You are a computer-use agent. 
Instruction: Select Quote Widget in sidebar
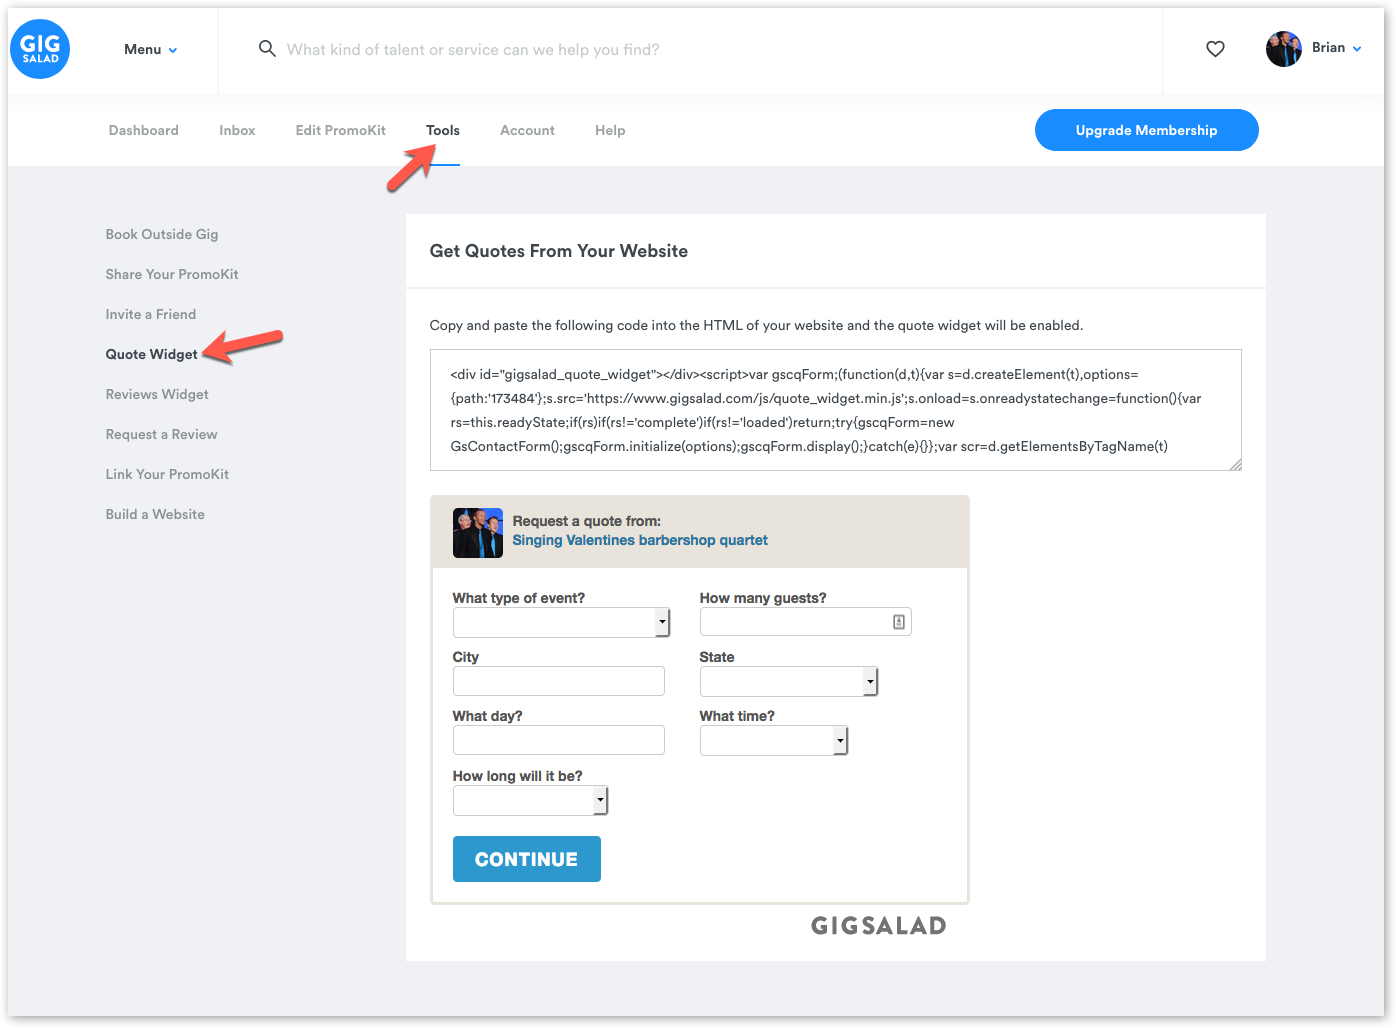click(152, 354)
